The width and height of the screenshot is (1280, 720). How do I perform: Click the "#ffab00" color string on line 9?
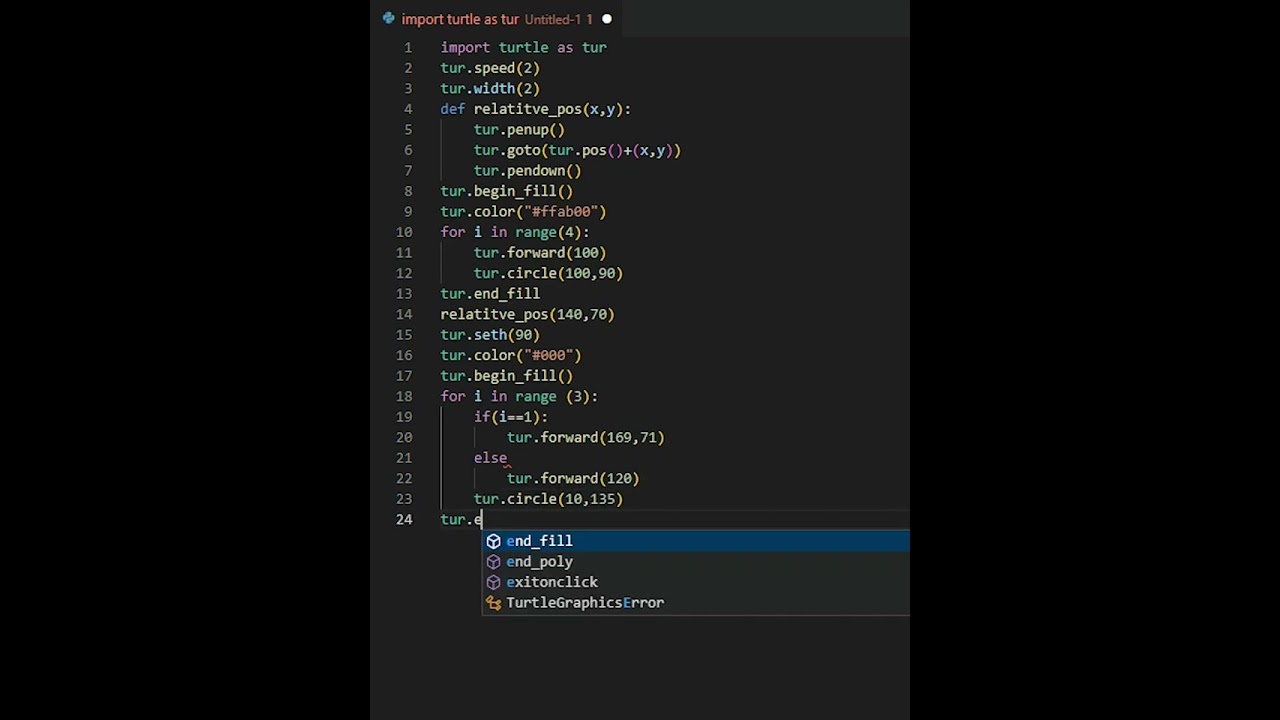564,212
